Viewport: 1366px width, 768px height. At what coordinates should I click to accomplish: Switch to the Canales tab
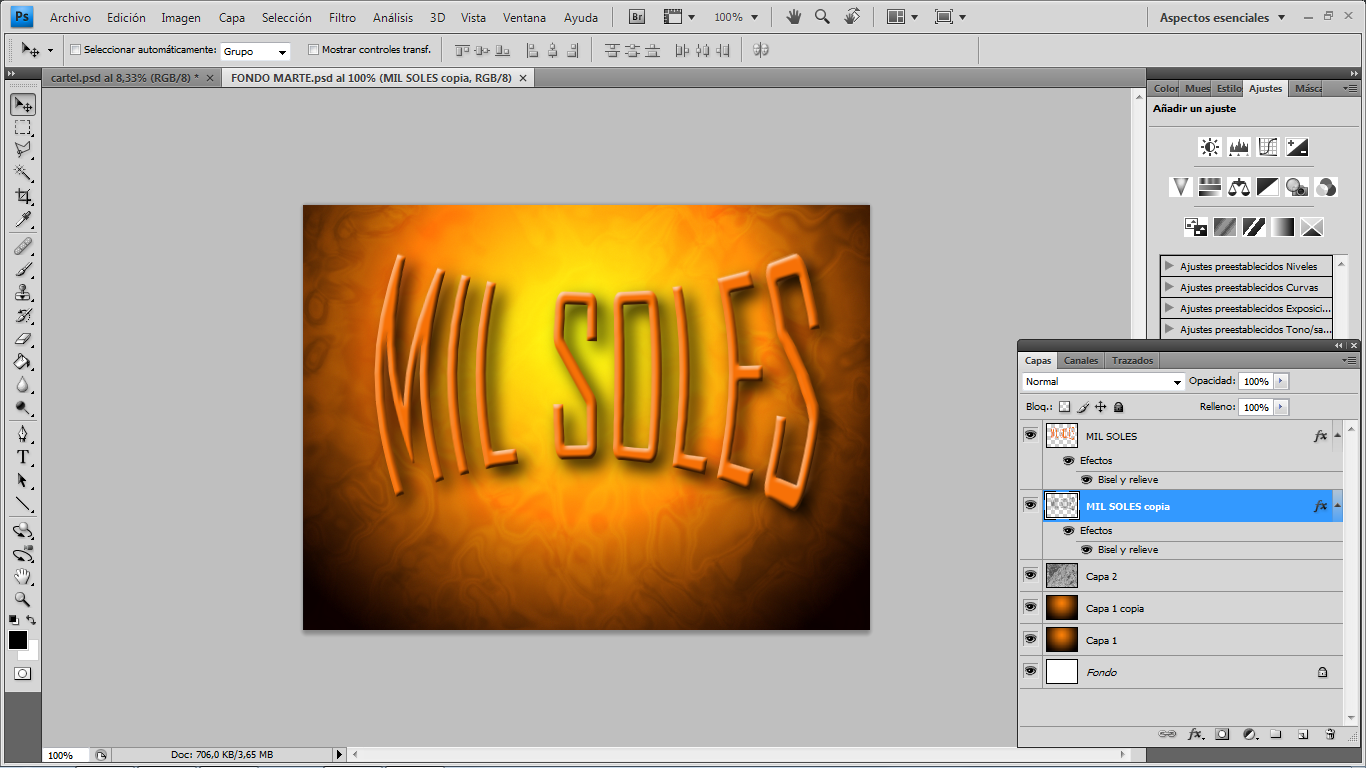click(1080, 360)
